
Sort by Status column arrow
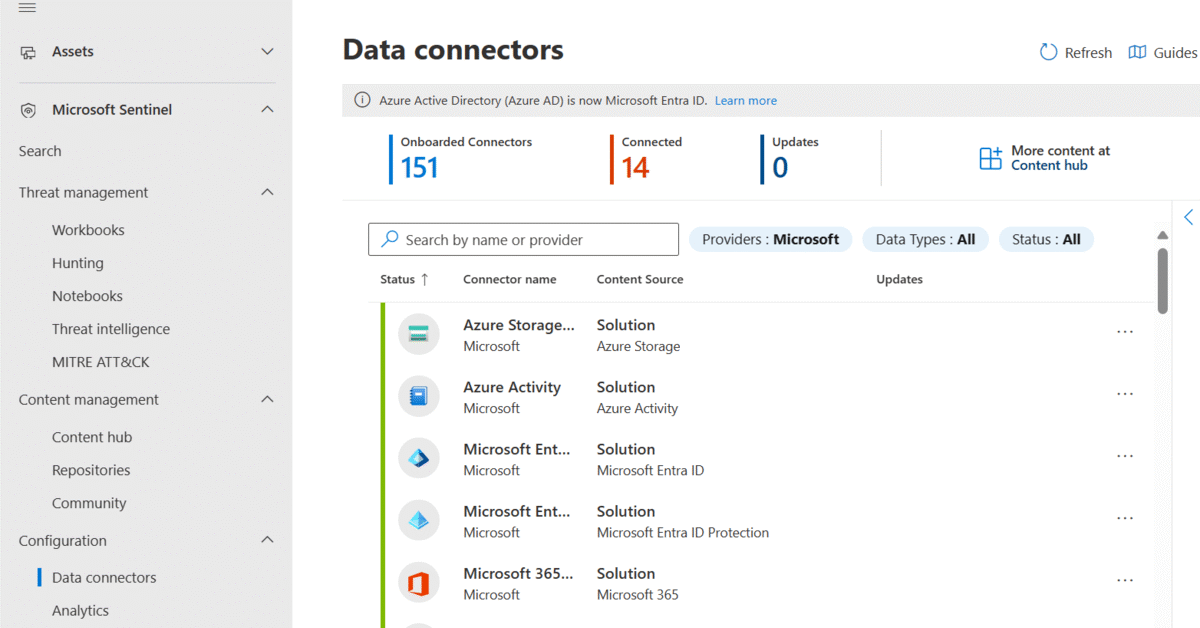(424, 279)
